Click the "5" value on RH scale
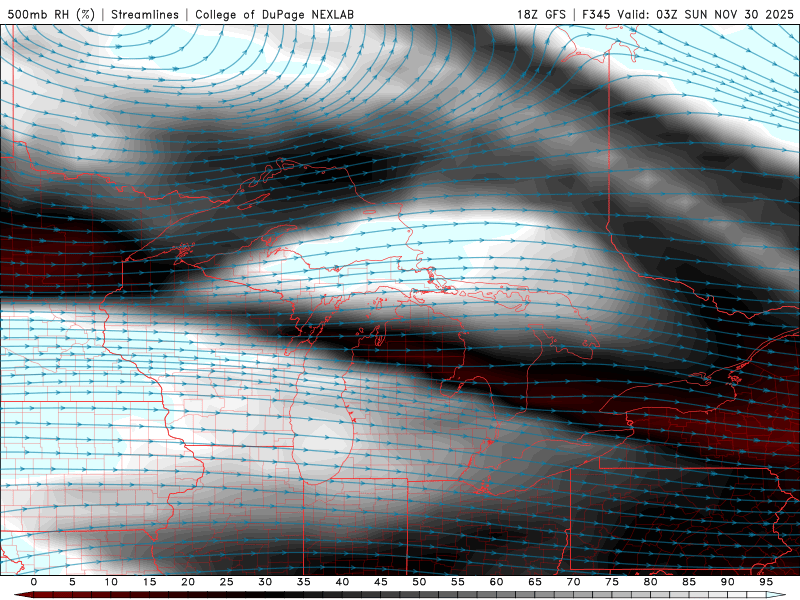 tap(72, 582)
